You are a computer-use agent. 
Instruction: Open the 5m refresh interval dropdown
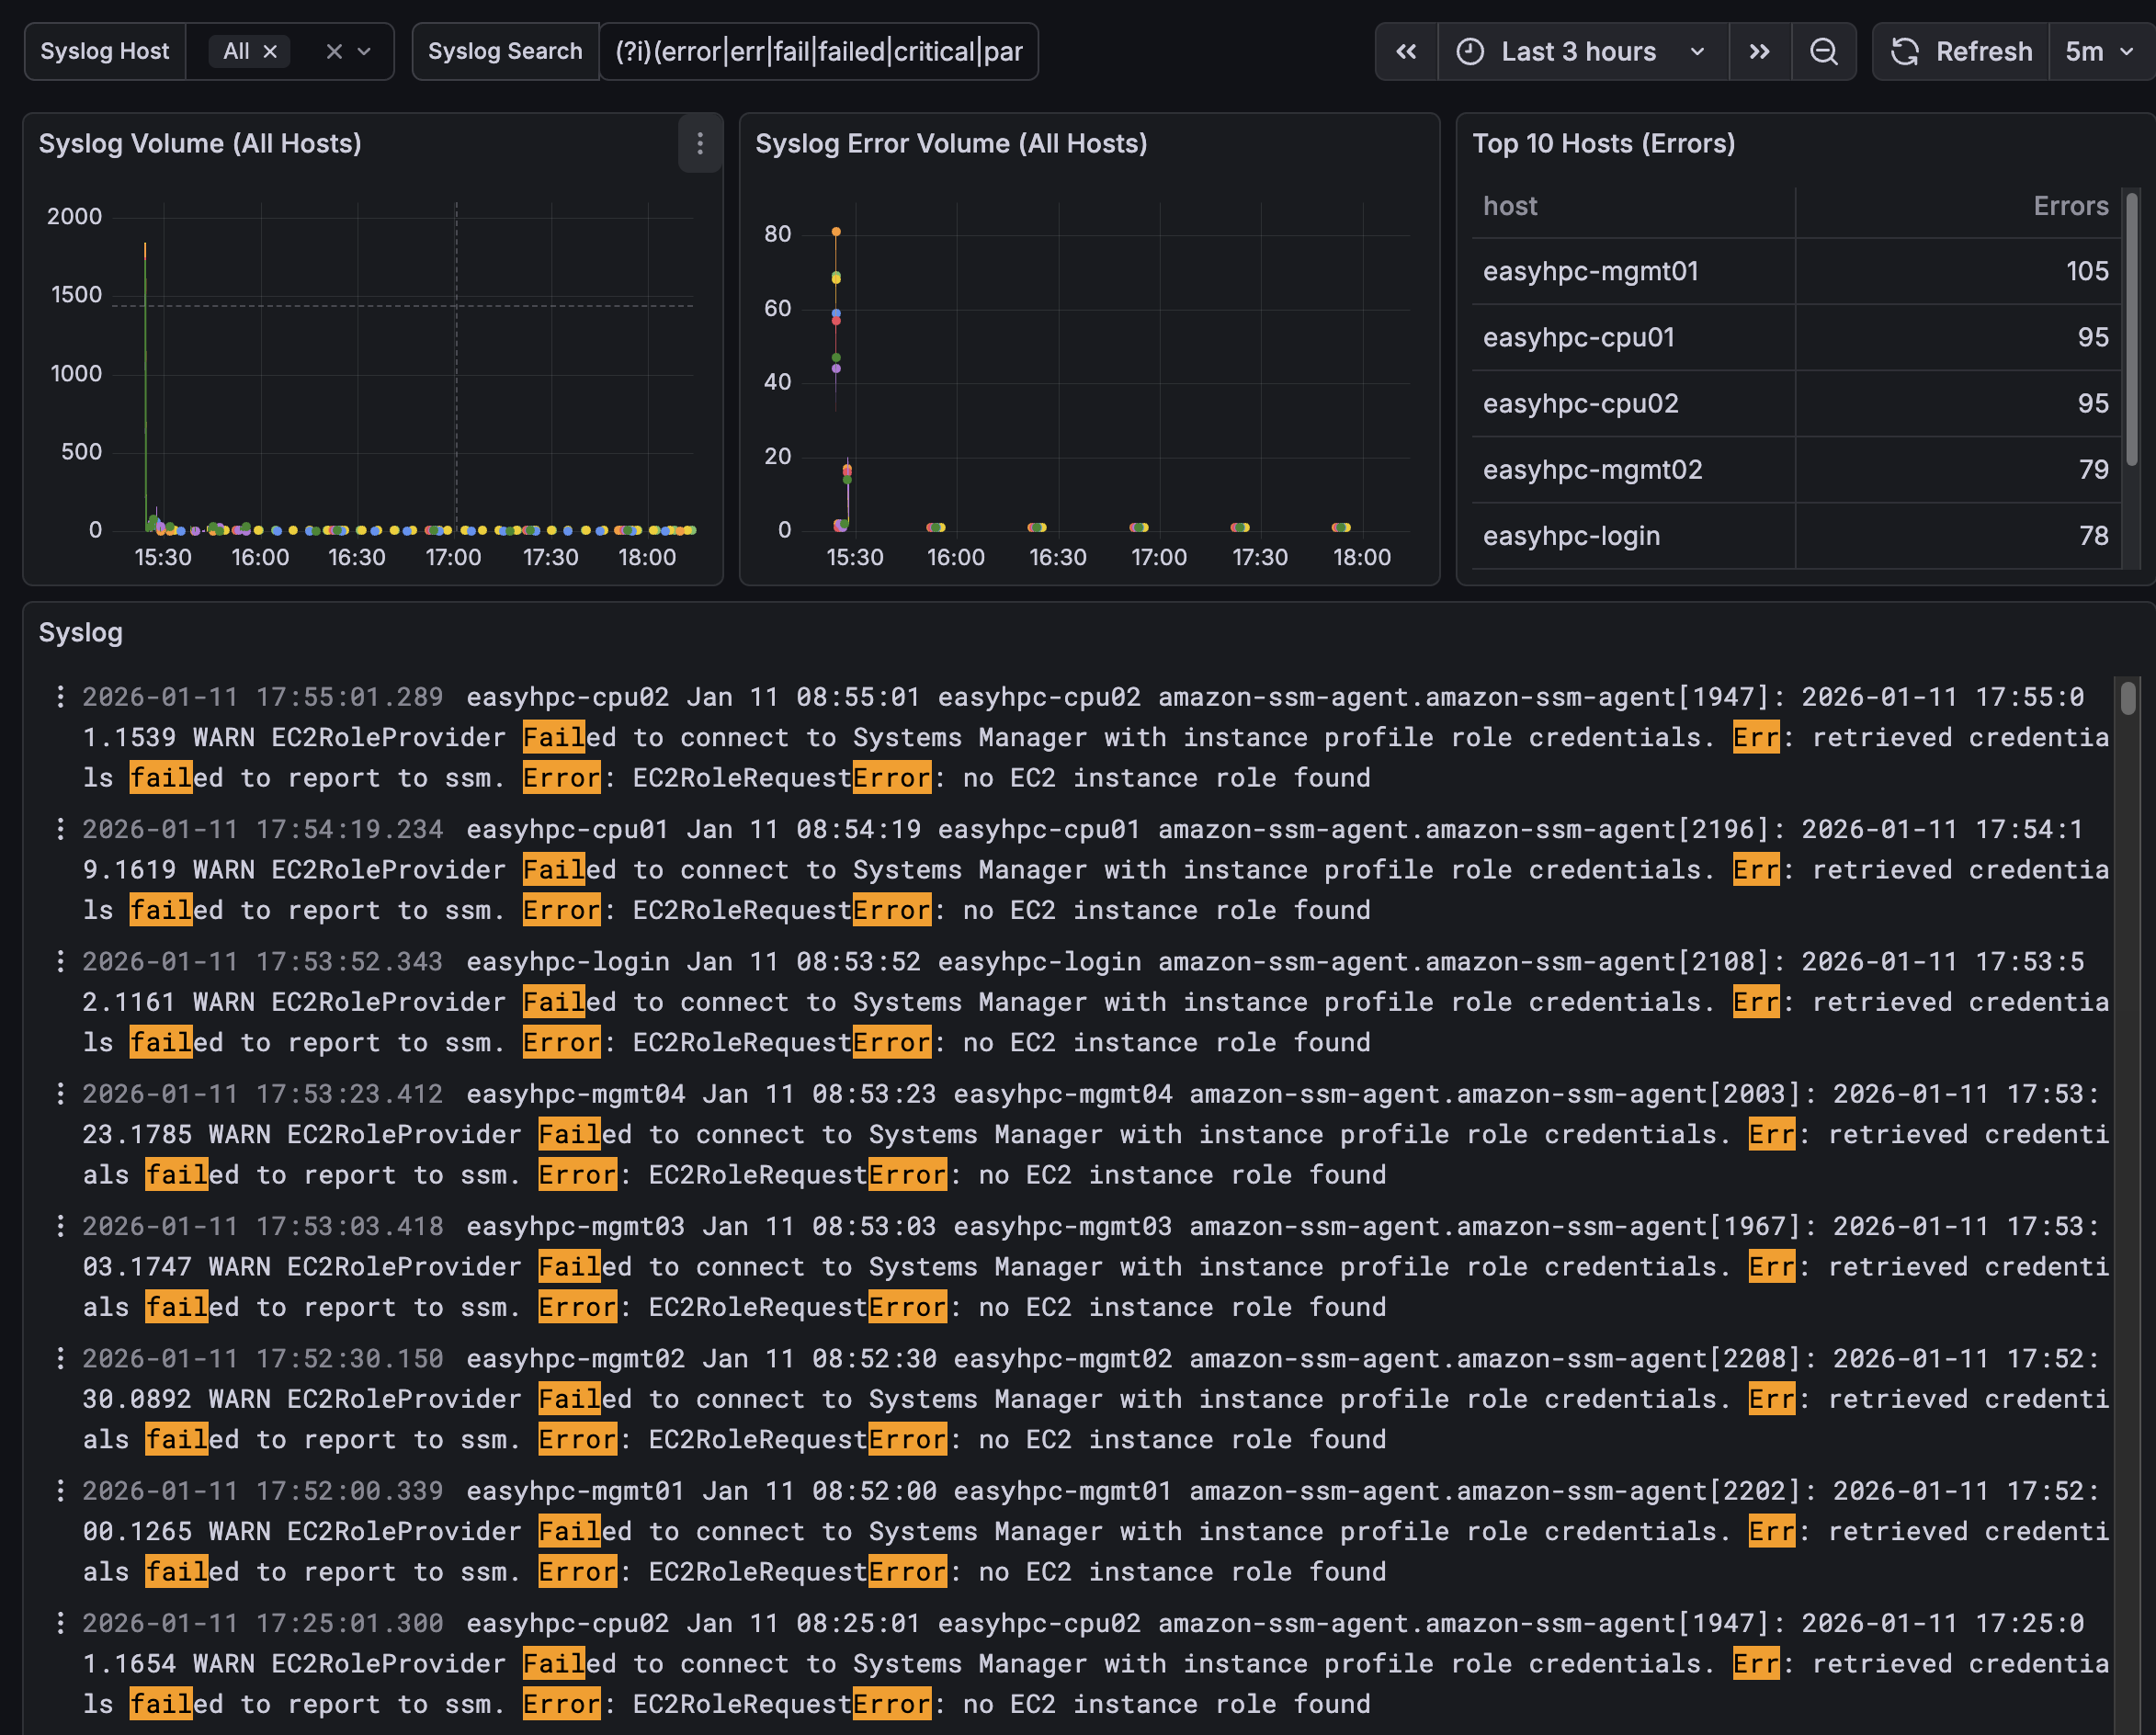tap(2099, 52)
